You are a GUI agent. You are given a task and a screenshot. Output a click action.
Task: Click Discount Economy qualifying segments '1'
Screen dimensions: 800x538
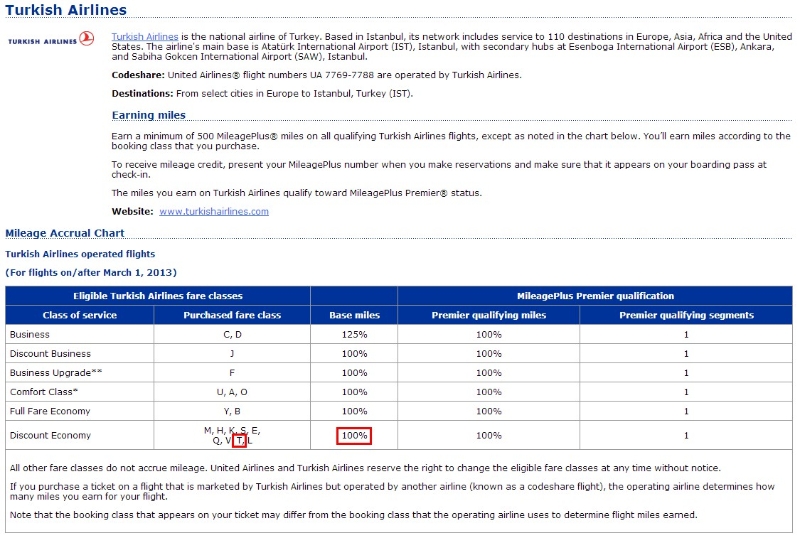point(686,435)
